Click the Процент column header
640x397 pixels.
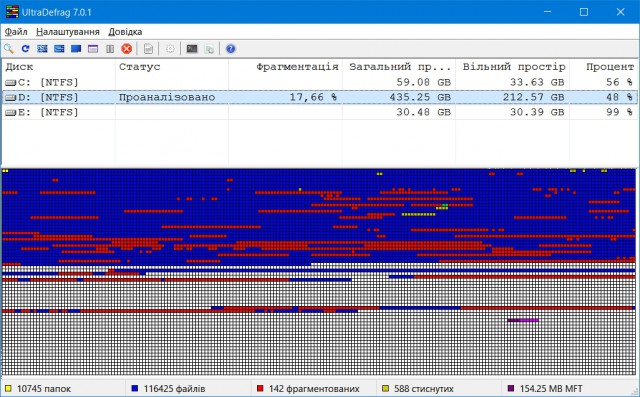[x=603, y=67]
